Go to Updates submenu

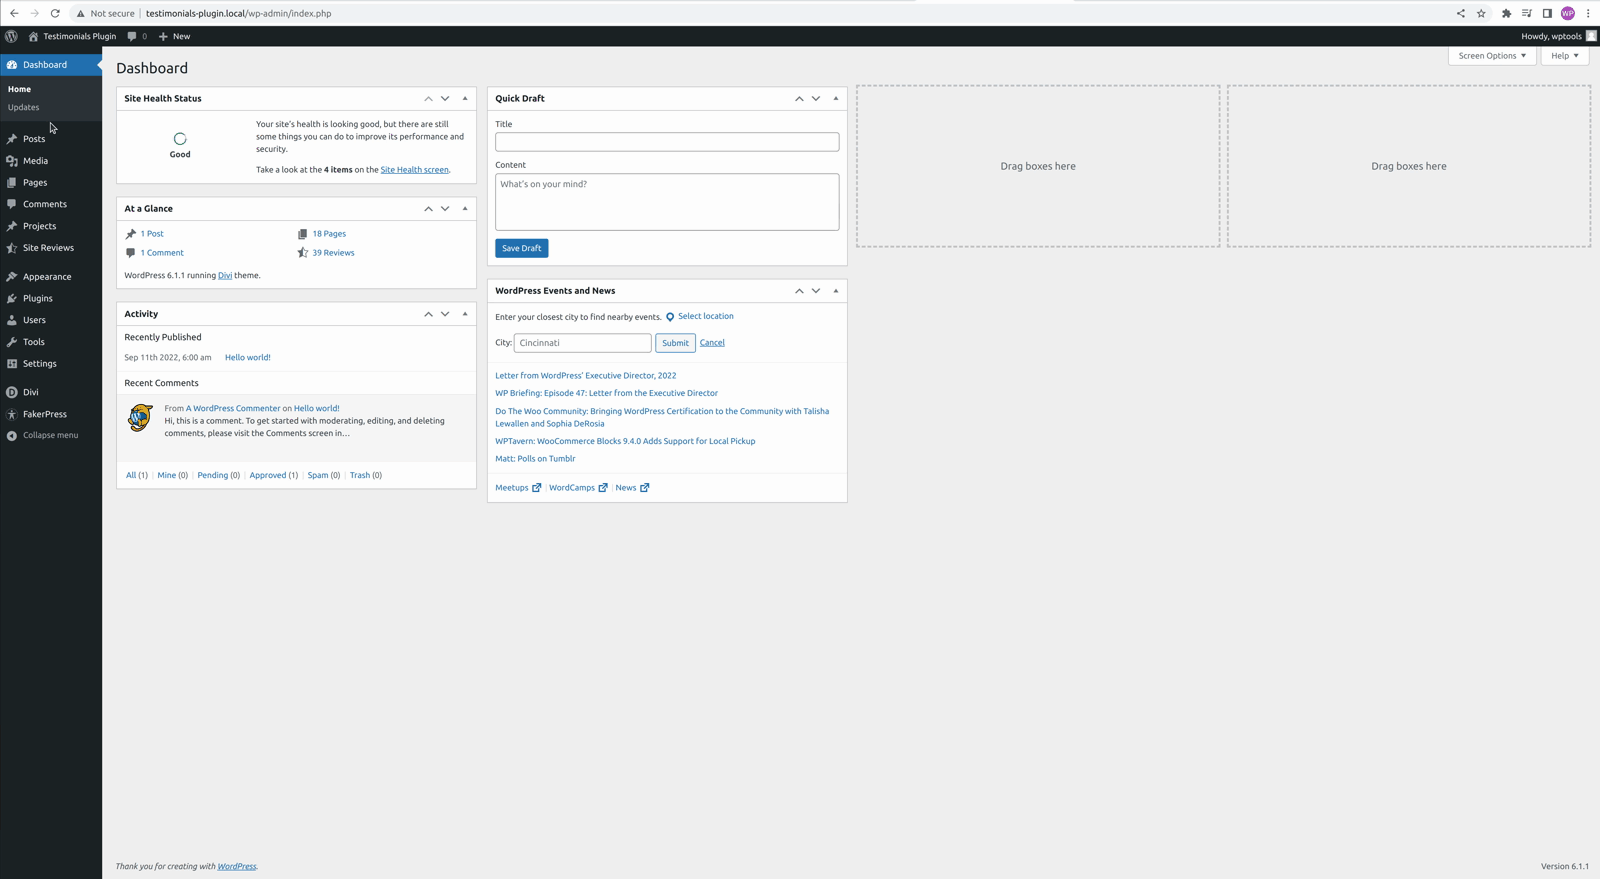[24, 107]
